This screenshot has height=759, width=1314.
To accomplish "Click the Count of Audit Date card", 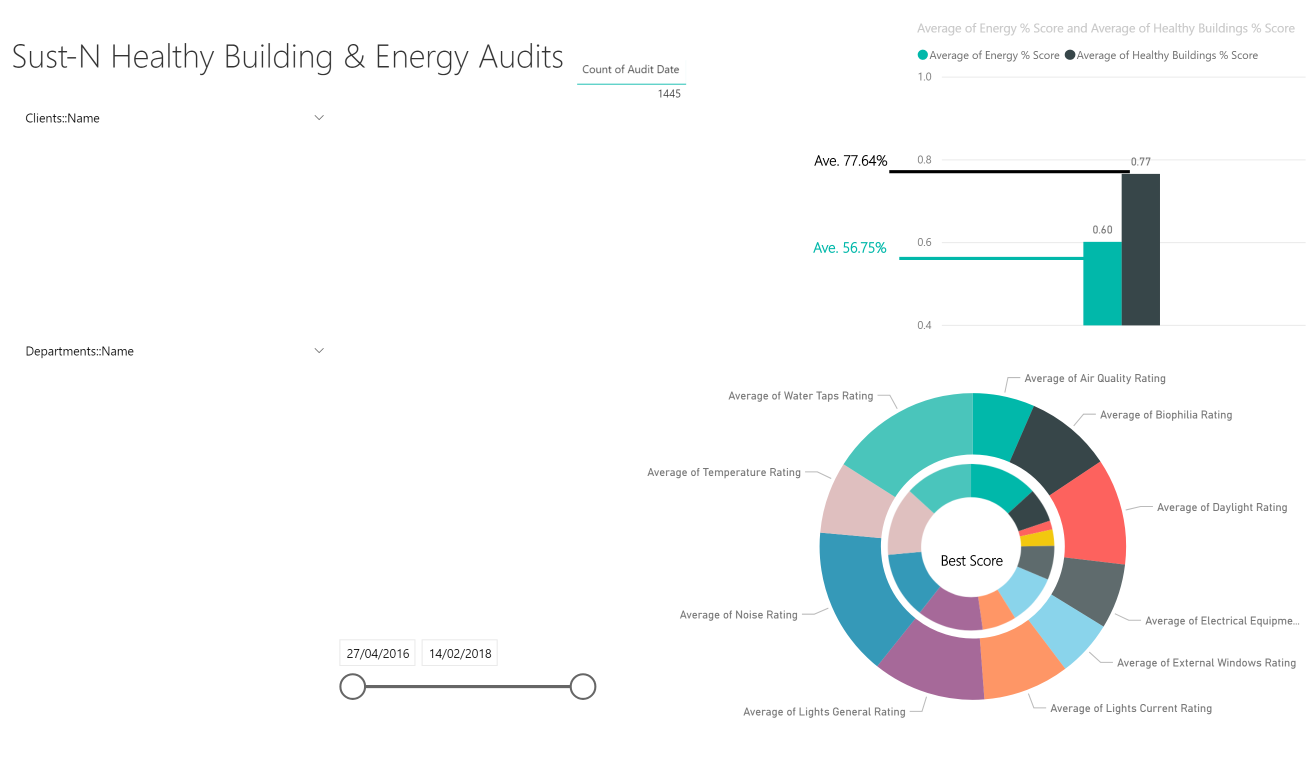I will (x=631, y=82).
